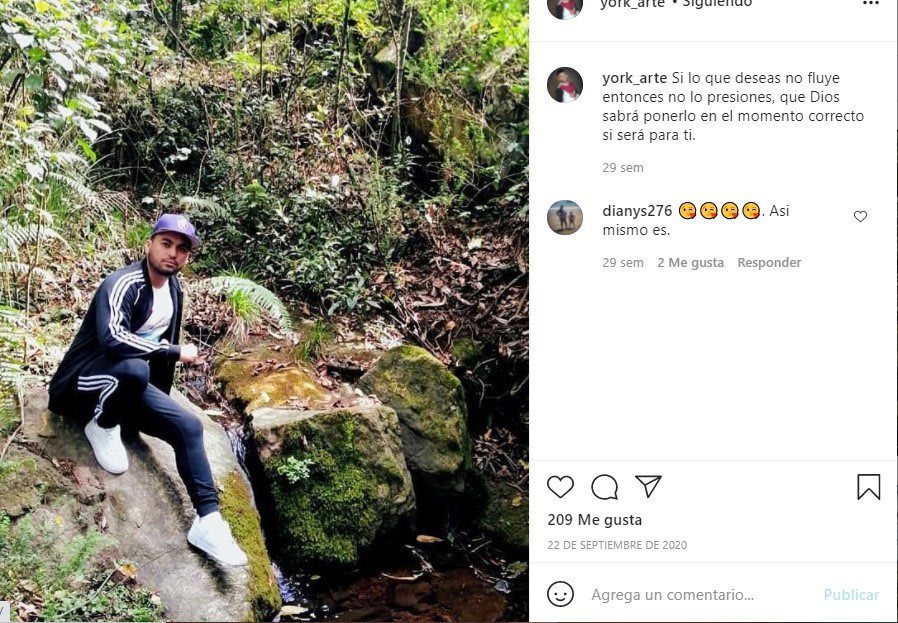This screenshot has width=898, height=623.
Task: Click the Agrega un comentario input field
Action: [700, 595]
